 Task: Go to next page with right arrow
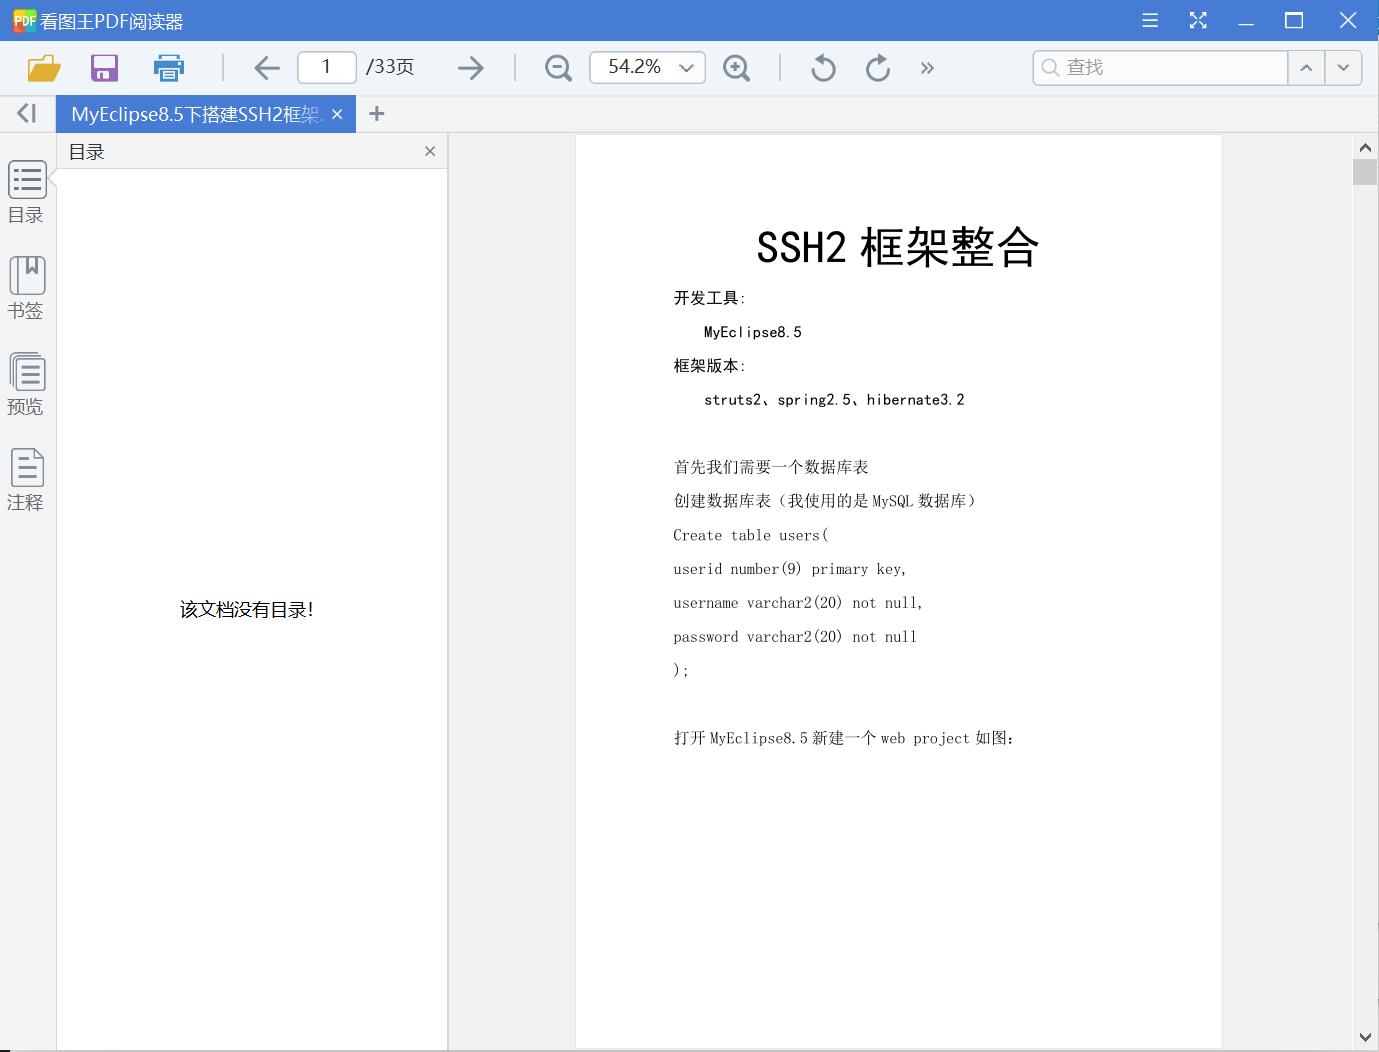(470, 68)
